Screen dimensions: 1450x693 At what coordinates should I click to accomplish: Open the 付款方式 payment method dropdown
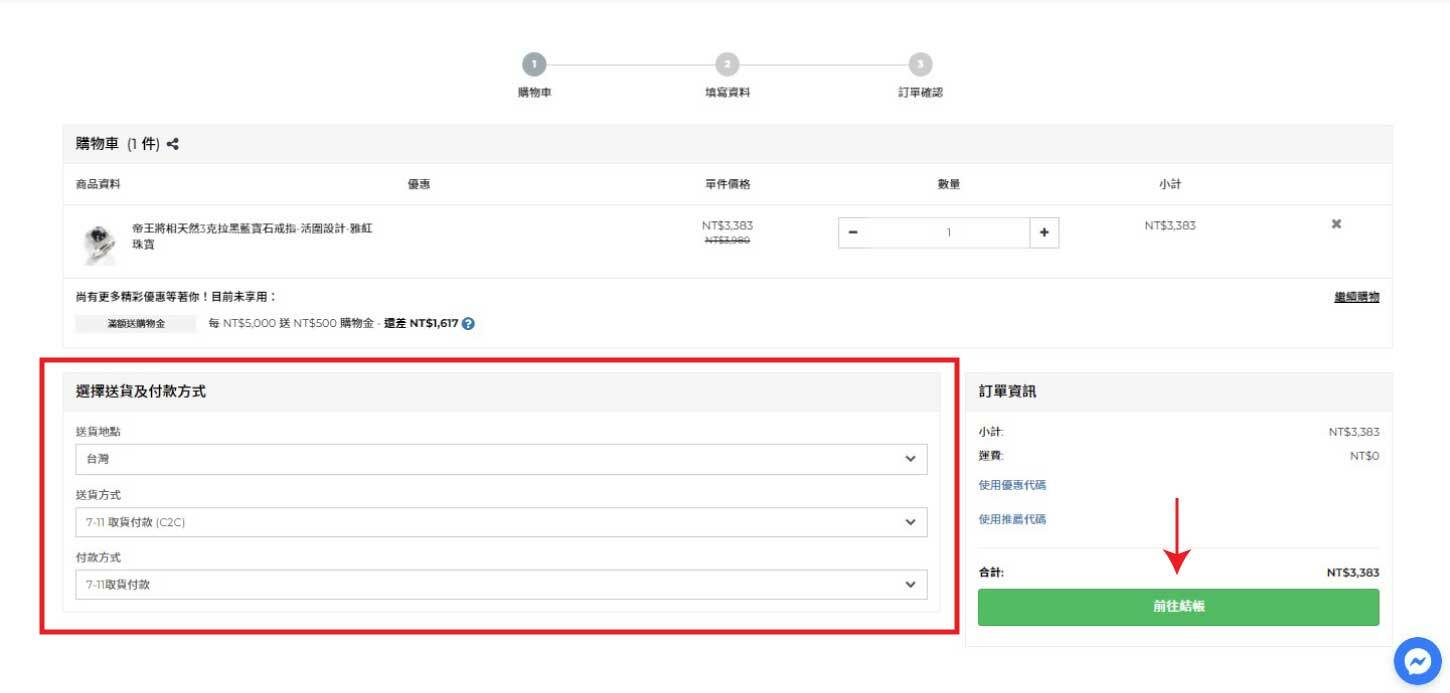(500, 584)
